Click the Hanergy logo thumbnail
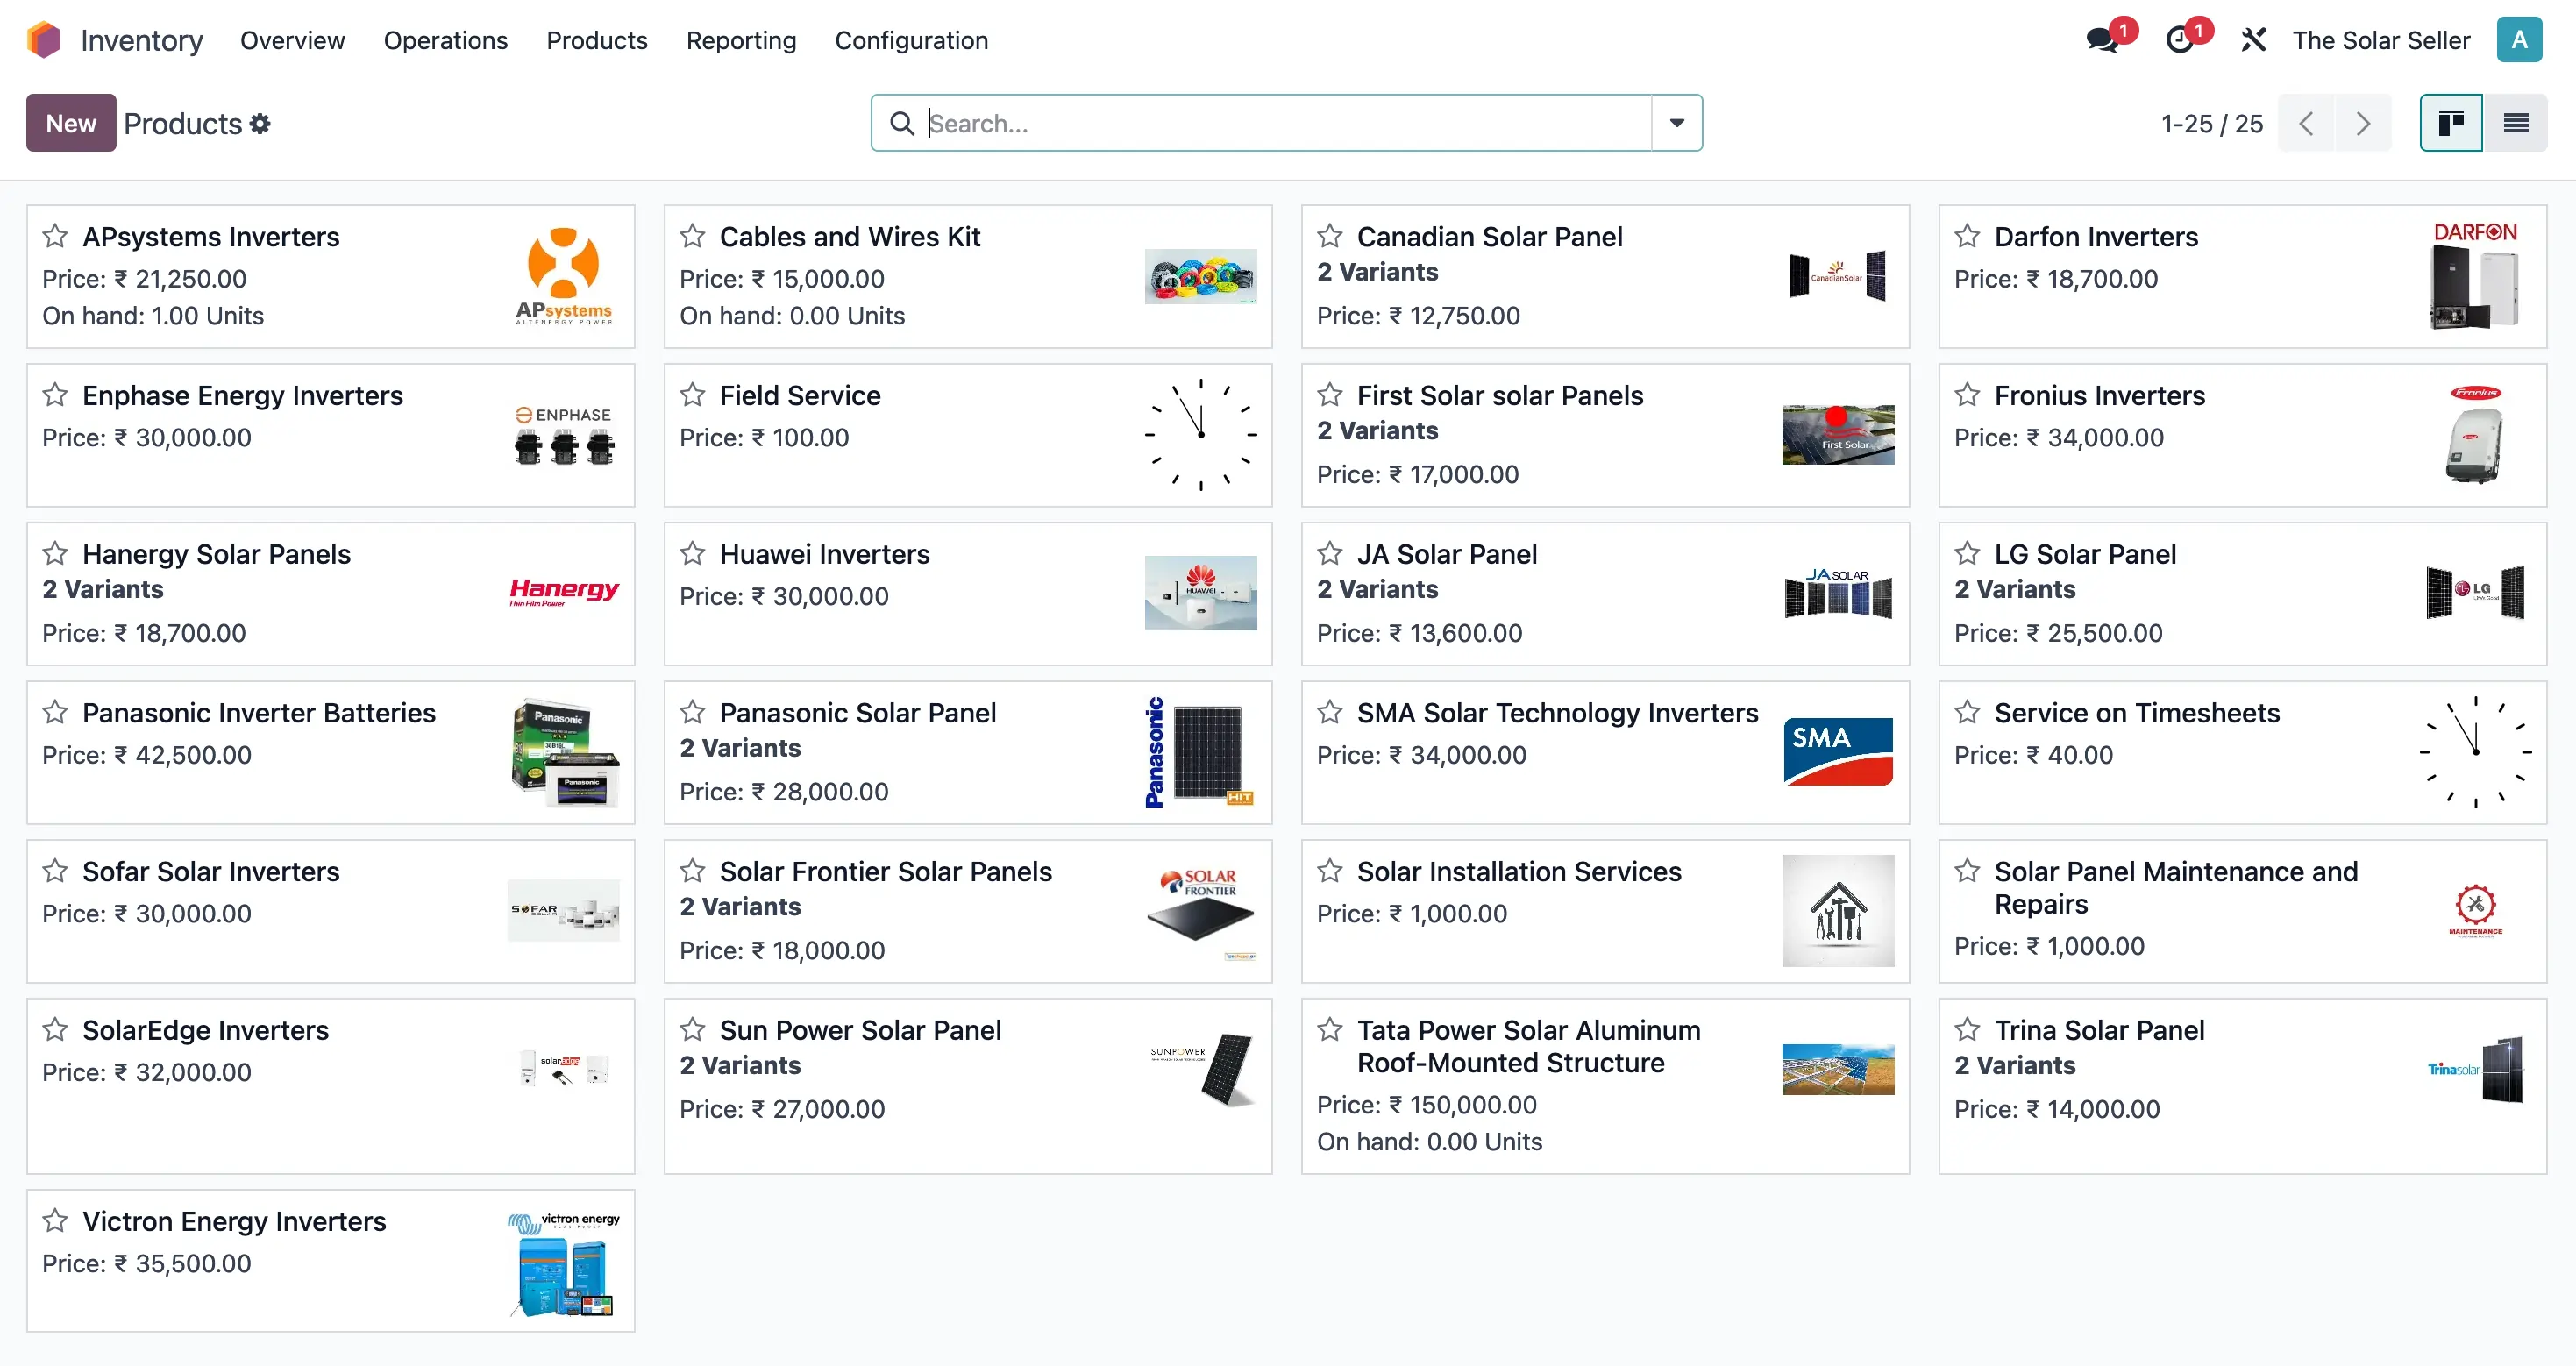This screenshot has height=1366, width=2576. click(x=564, y=593)
